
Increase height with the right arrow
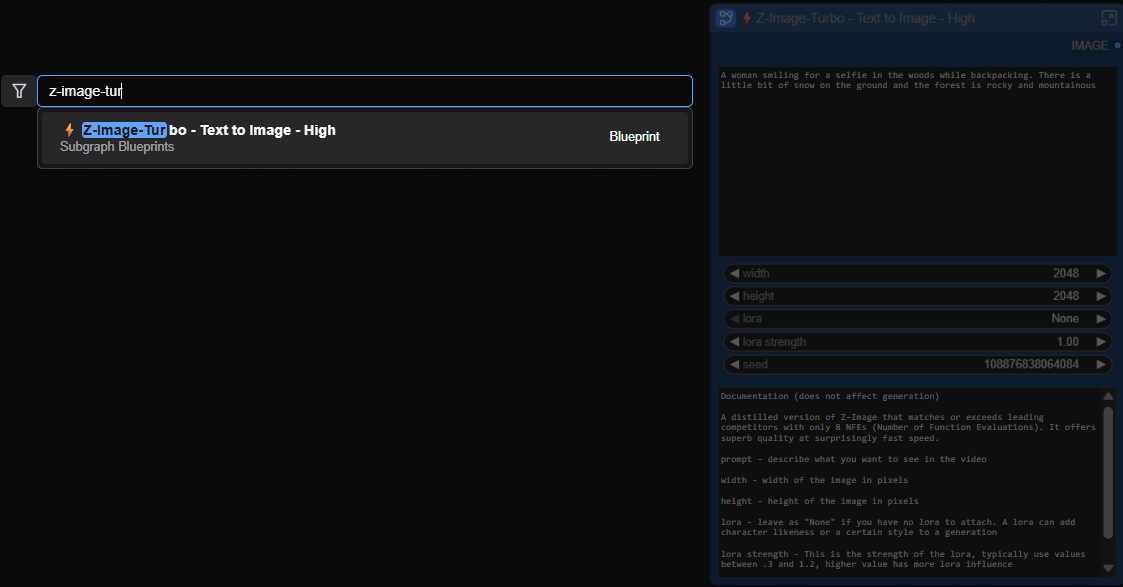(x=1101, y=297)
